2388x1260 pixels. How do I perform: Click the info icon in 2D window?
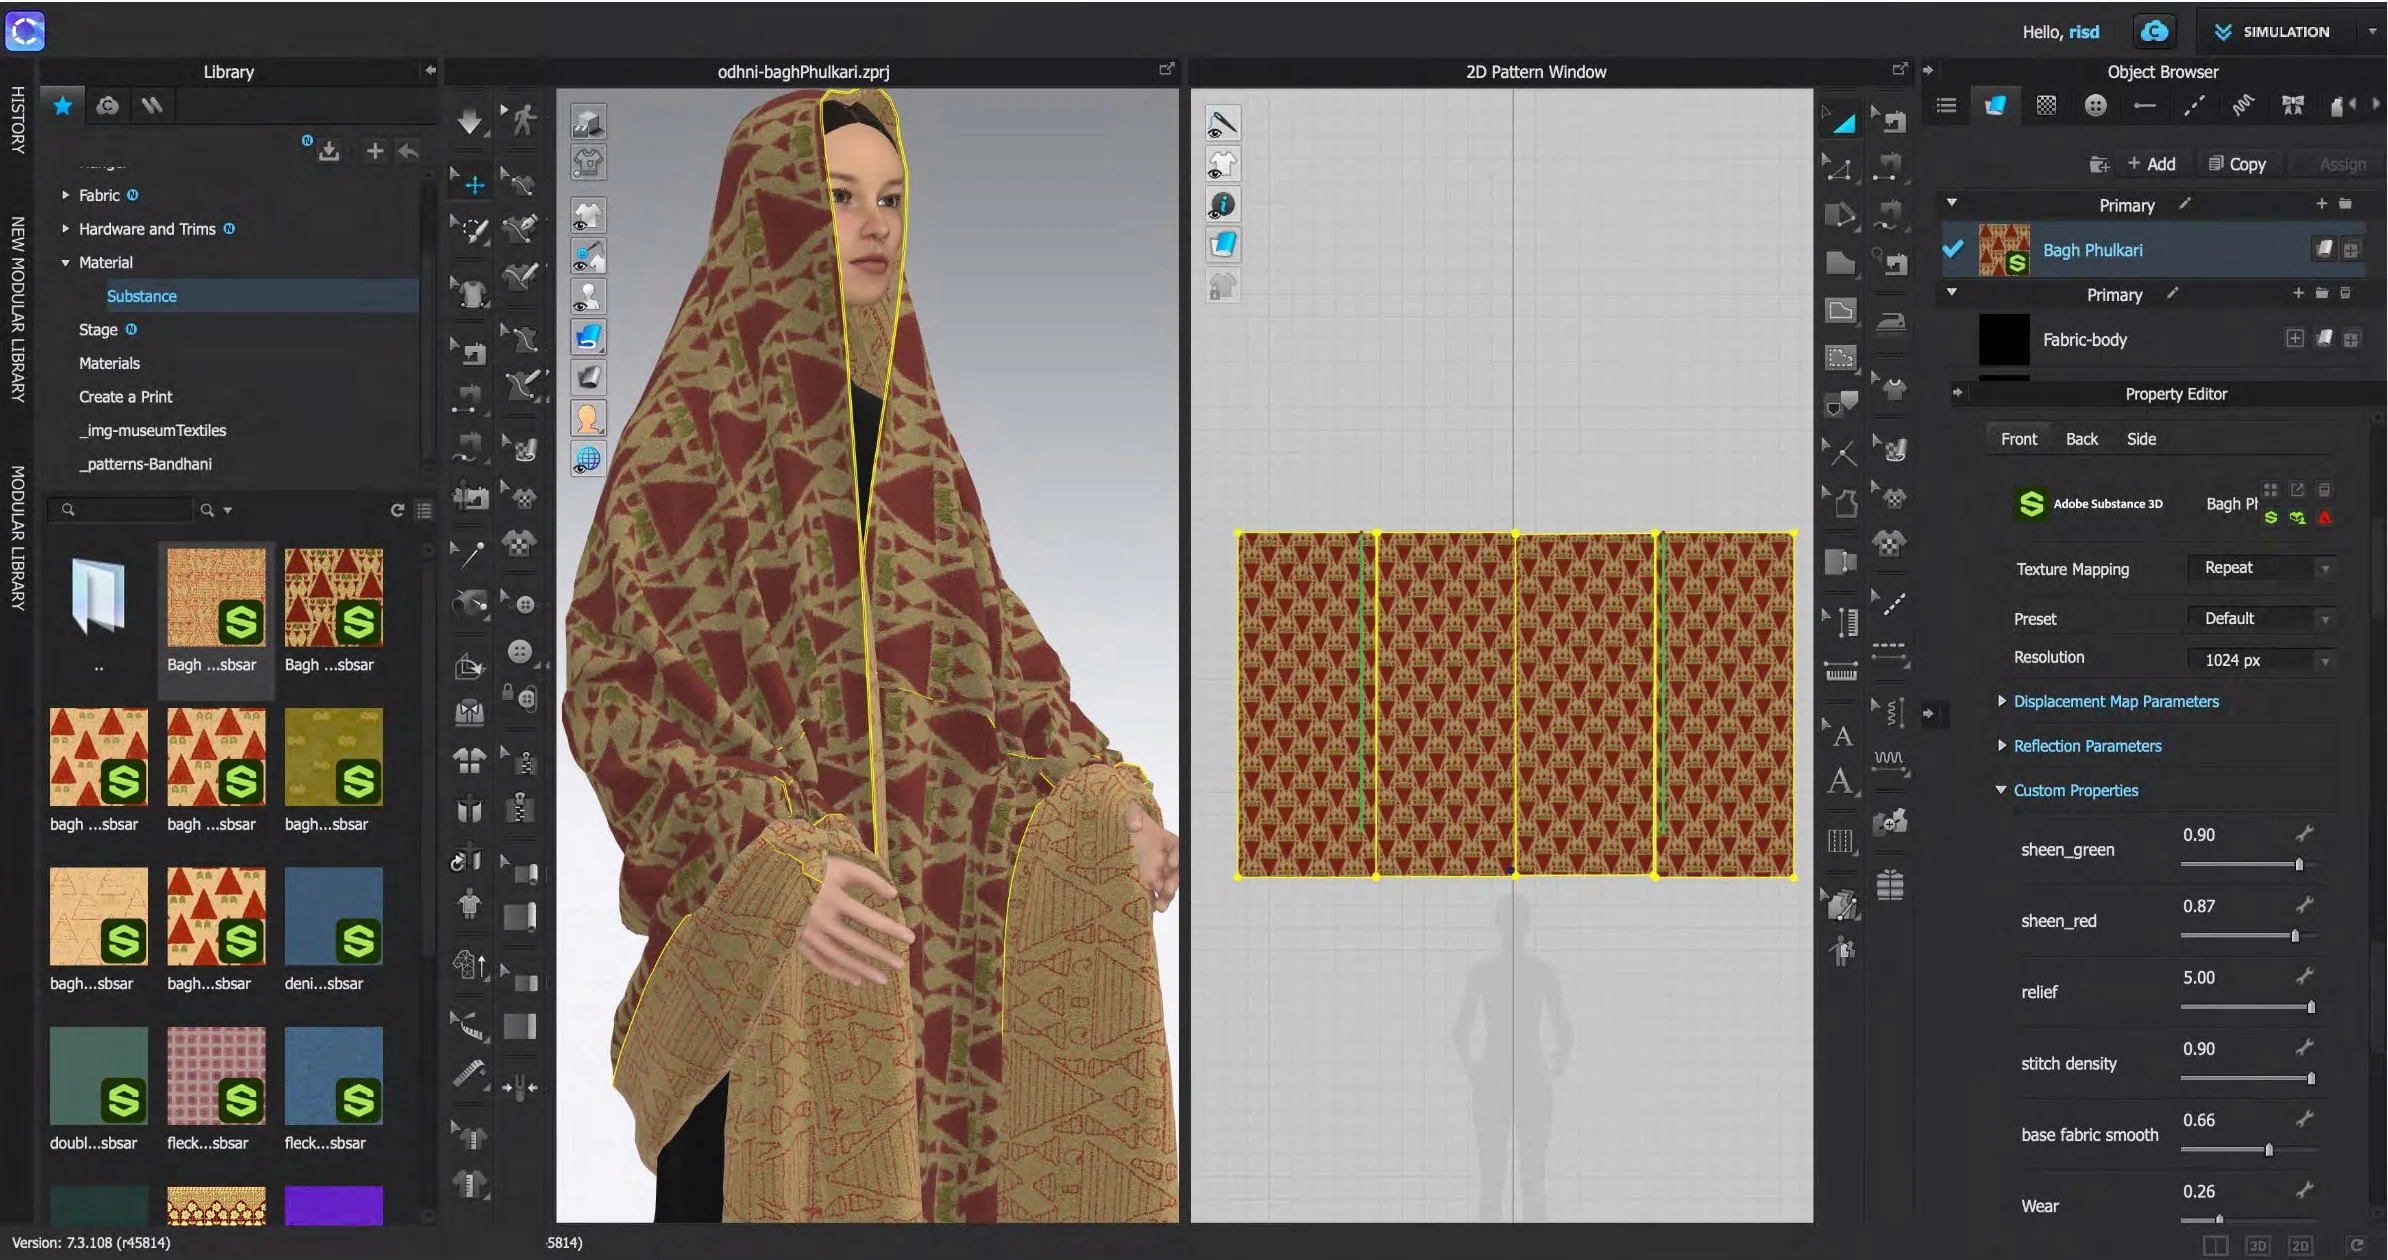1222,205
